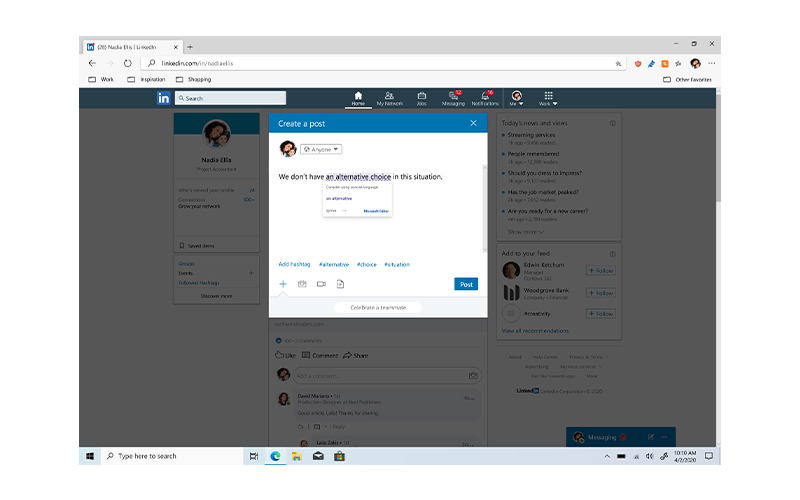This screenshot has width=800, height=500.
Task: Open Messaging in the top navigation
Action: [x=453, y=98]
